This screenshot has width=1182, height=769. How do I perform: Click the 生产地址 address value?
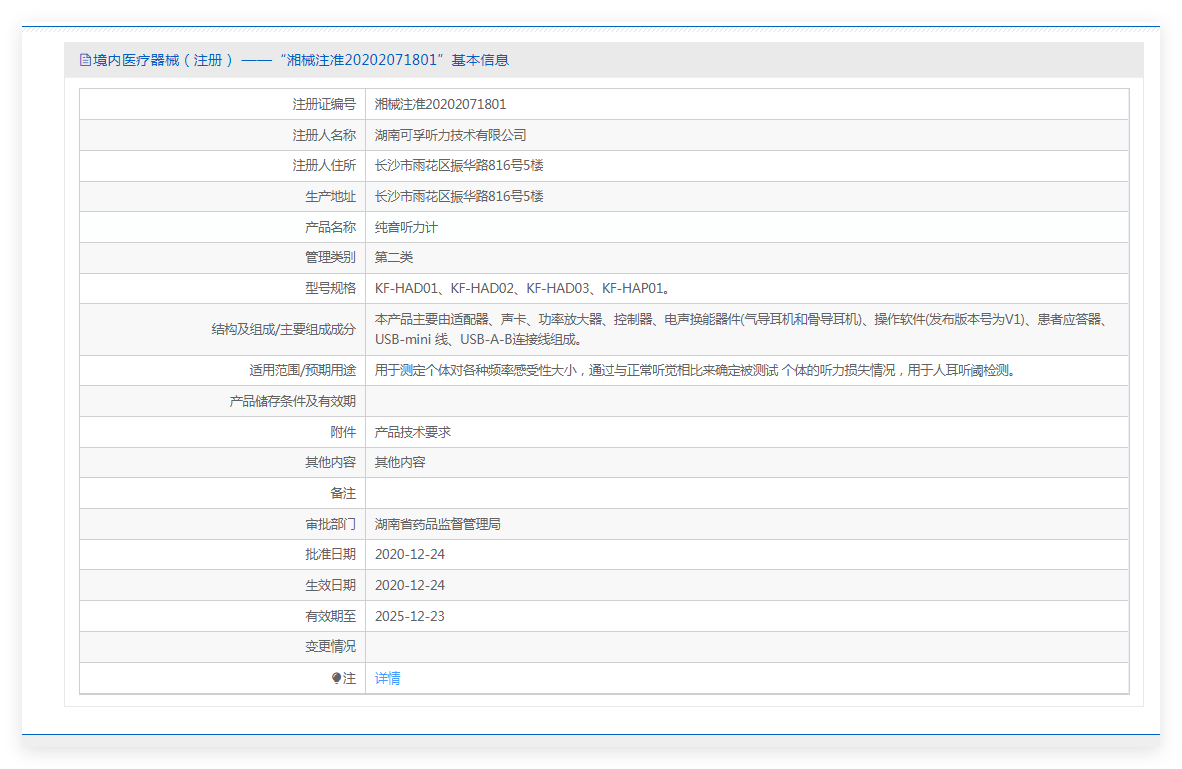coord(459,196)
